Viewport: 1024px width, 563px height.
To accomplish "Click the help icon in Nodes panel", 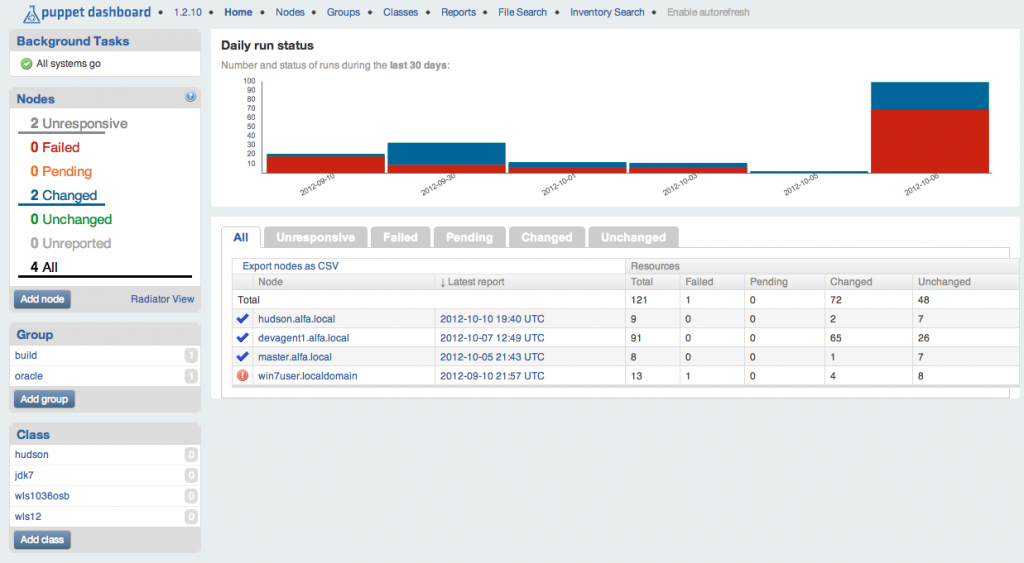I will coord(190,97).
